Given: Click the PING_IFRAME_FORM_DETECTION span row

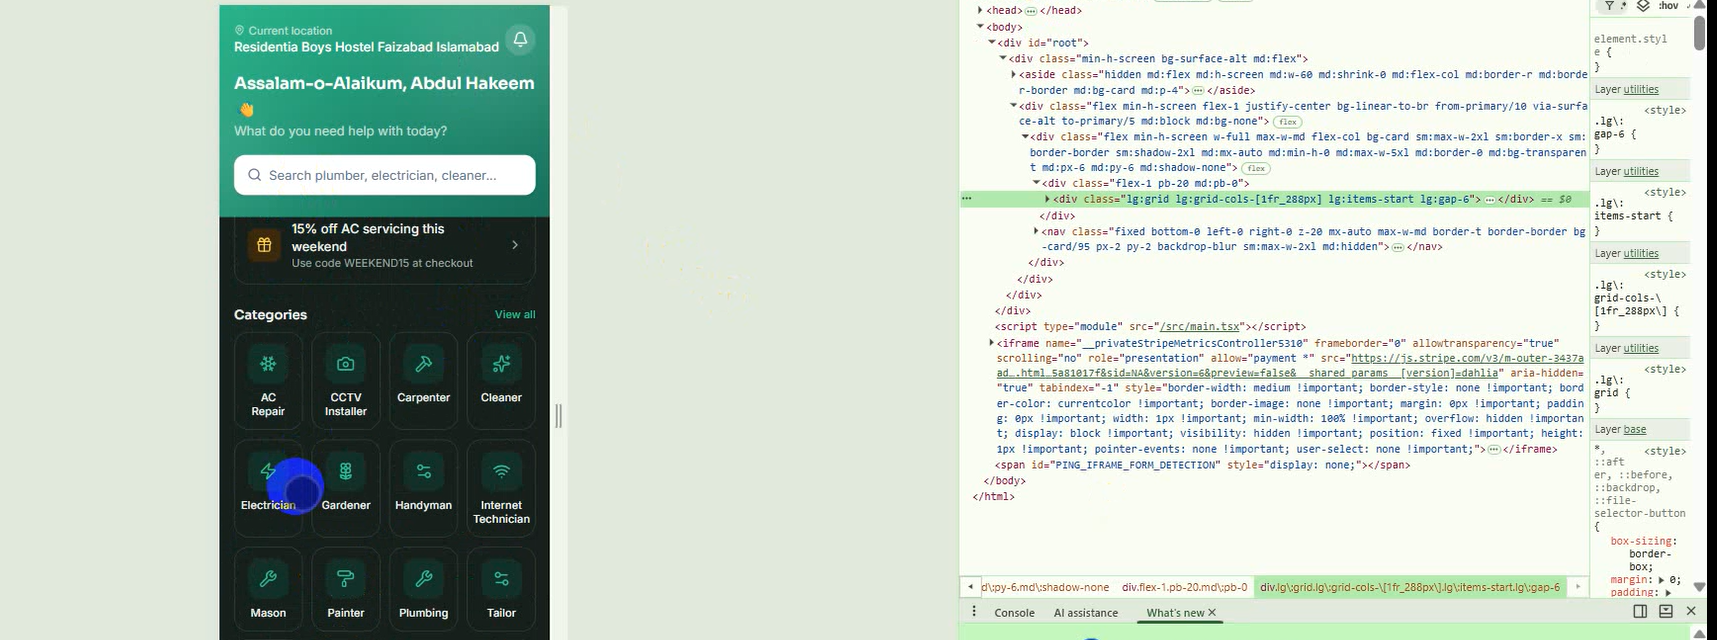Looking at the screenshot, I should click(1202, 465).
